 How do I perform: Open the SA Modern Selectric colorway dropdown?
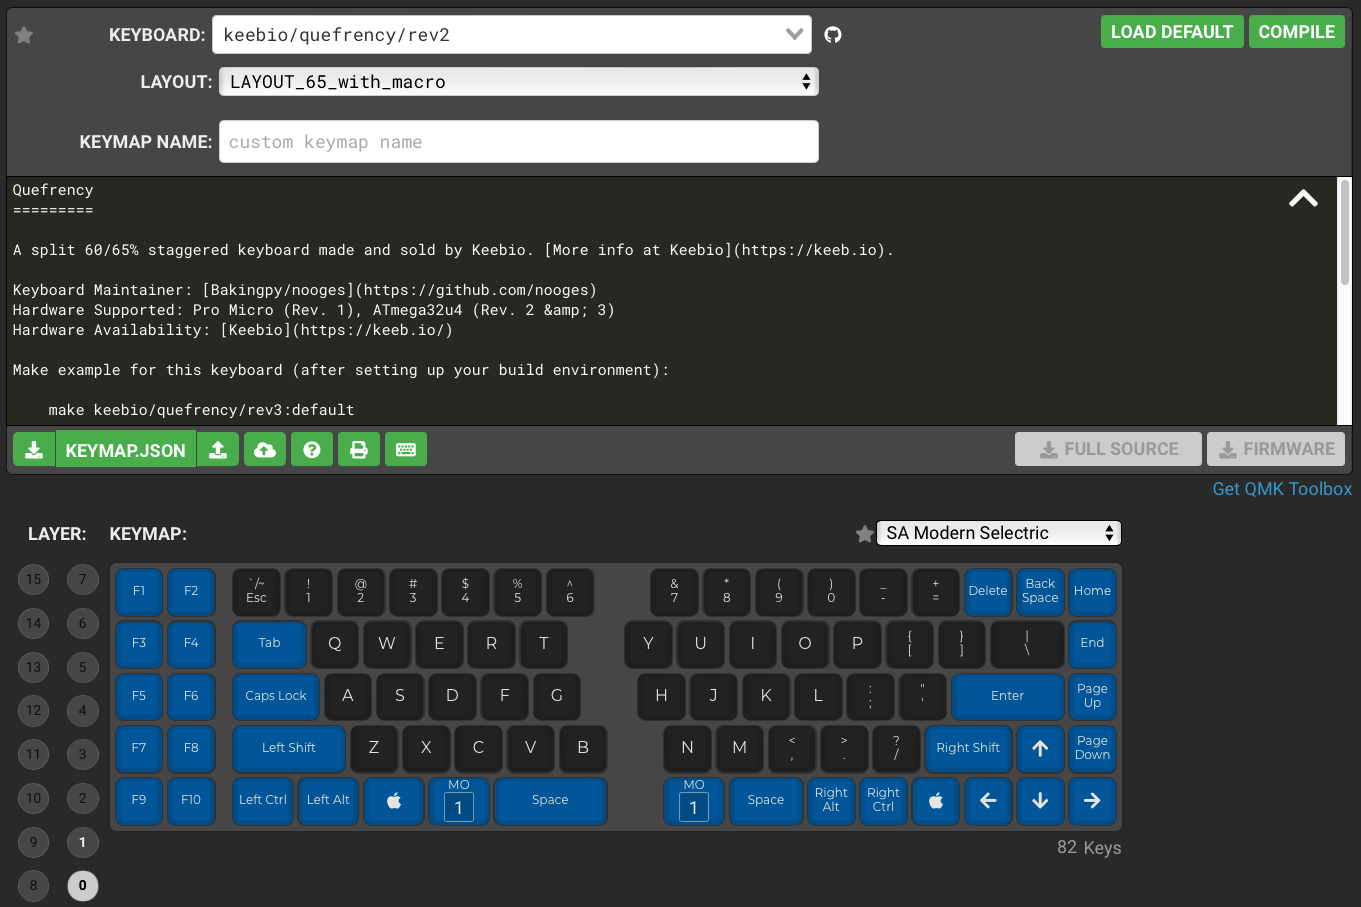(998, 533)
